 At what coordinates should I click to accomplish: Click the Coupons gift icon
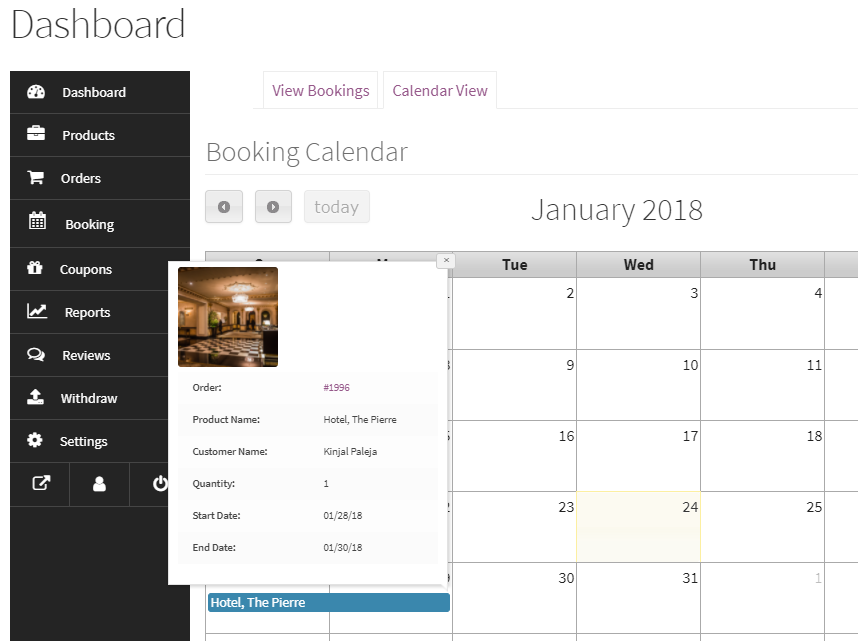[36, 268]
